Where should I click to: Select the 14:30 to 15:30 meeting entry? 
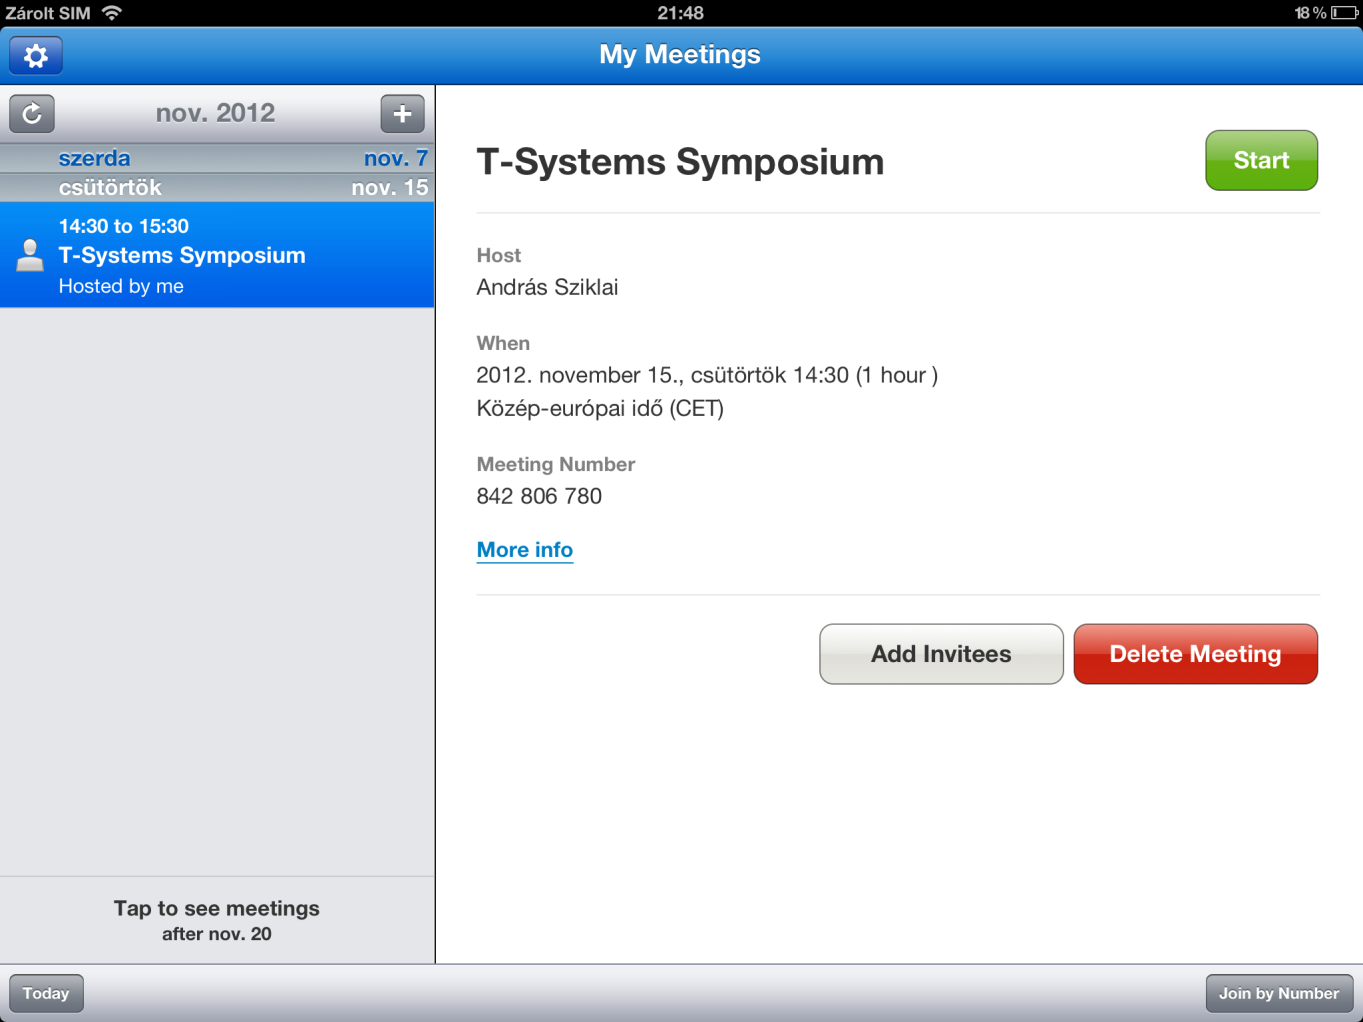217,255
